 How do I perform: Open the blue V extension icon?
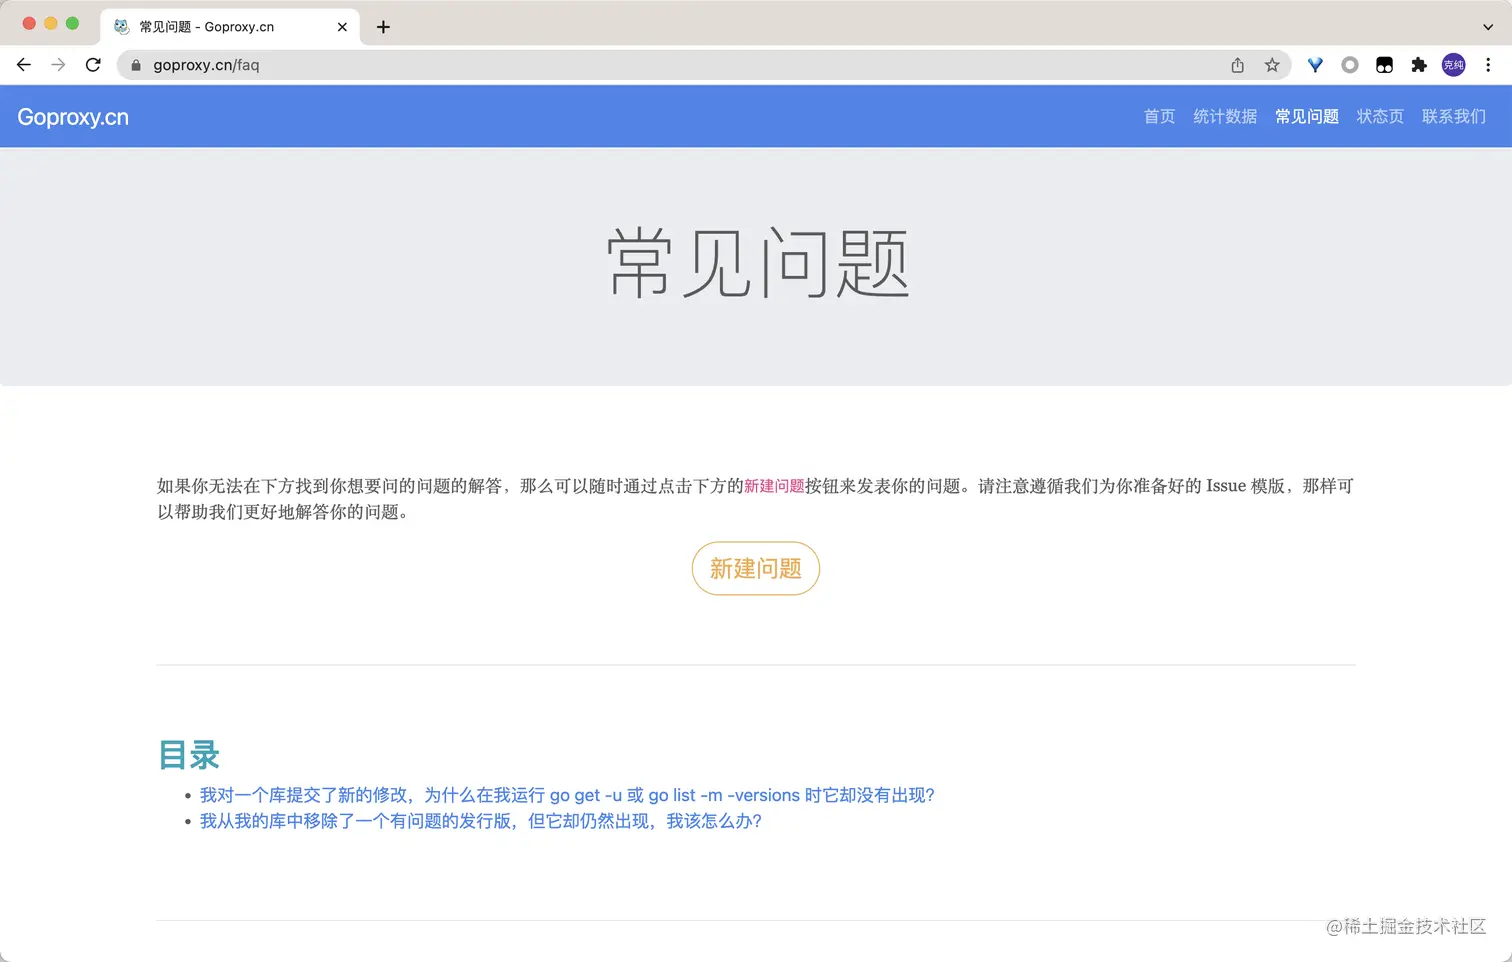click(1315, 65)
